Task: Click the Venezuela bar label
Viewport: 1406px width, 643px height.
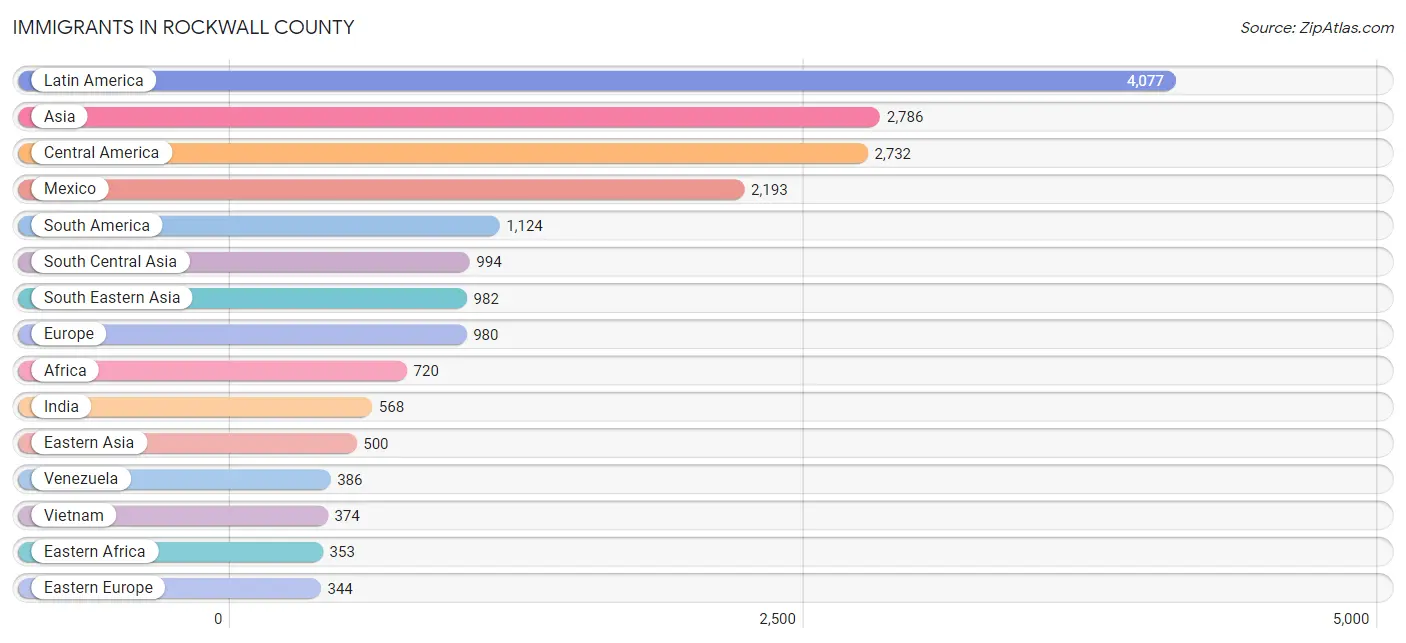Action: tap(81, 479)
